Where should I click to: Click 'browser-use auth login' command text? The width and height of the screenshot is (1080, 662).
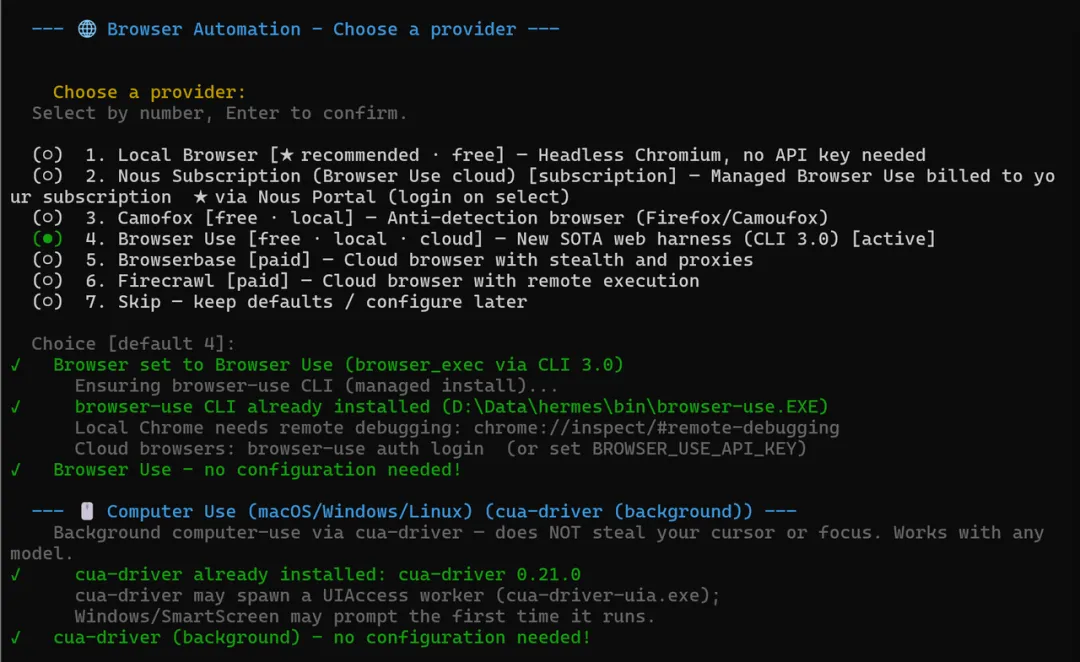[365, 448]
